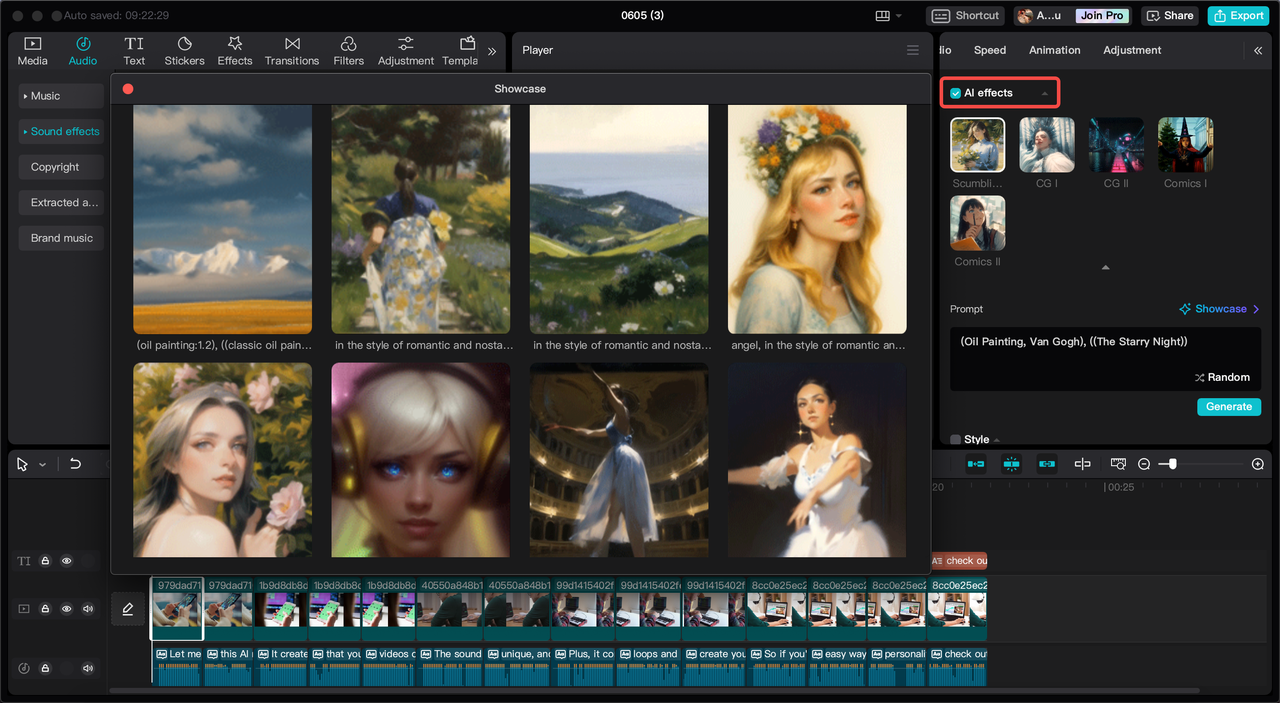Viewport: 1280px width, 703px height.
Task: Open the Stickers panel
Action: tap(184, 51)
